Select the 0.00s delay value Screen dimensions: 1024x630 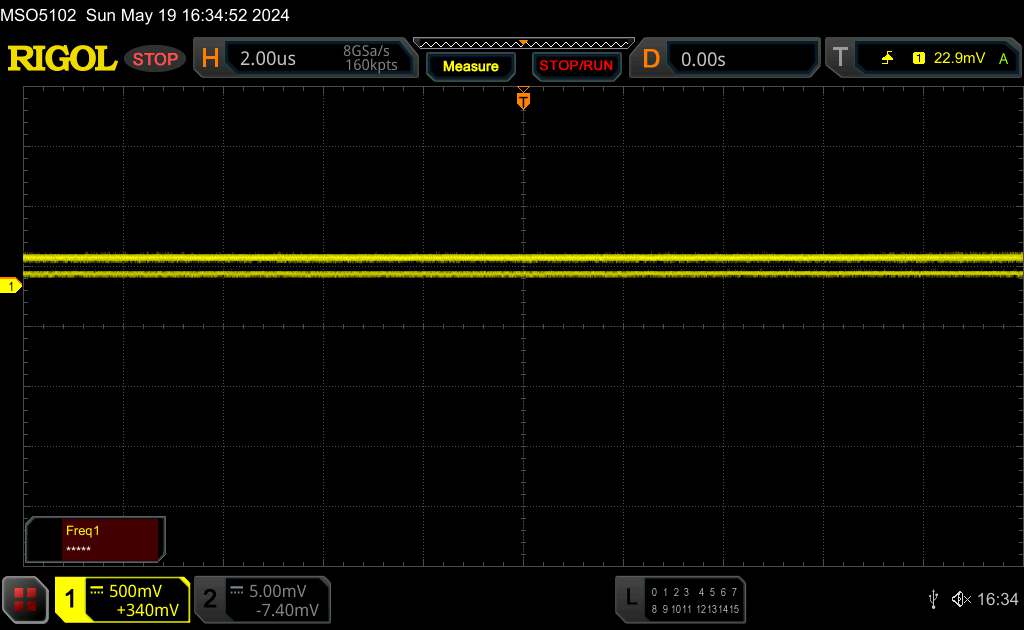tap(703, 59)
